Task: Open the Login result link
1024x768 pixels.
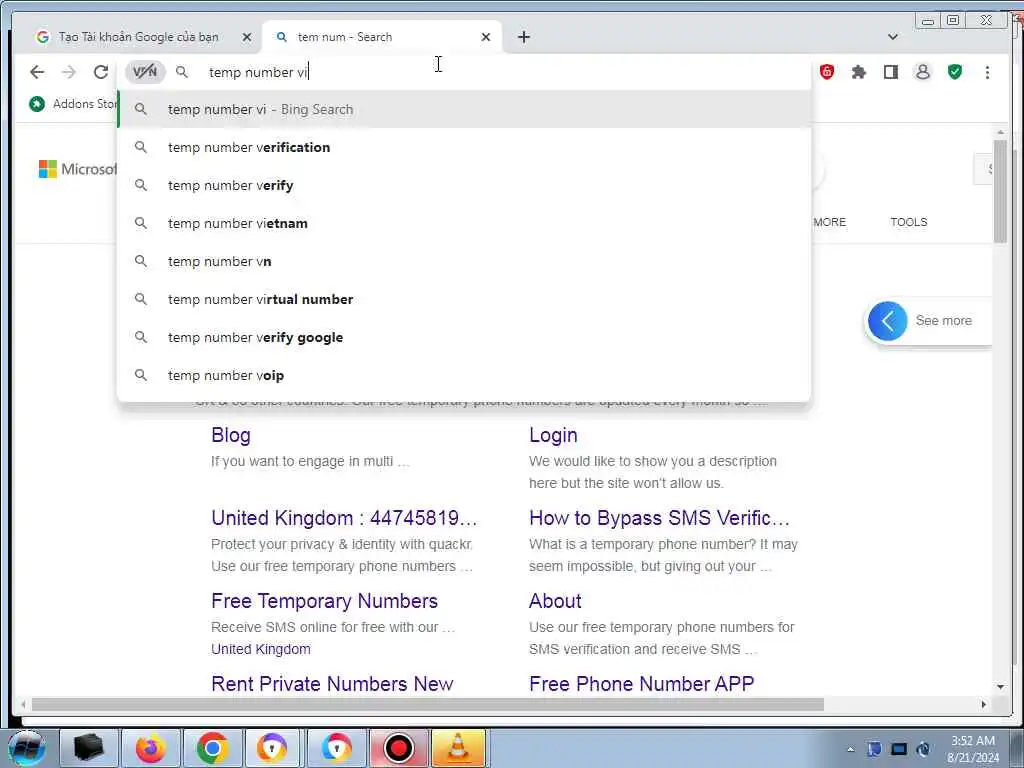Action: pos(553,435)
